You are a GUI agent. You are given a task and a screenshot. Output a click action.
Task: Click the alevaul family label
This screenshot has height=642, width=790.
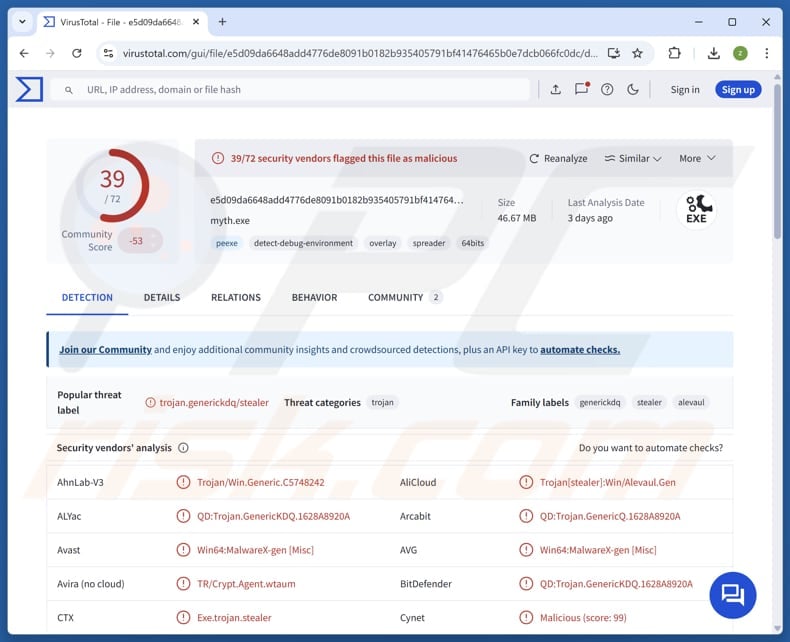point(691,403)
